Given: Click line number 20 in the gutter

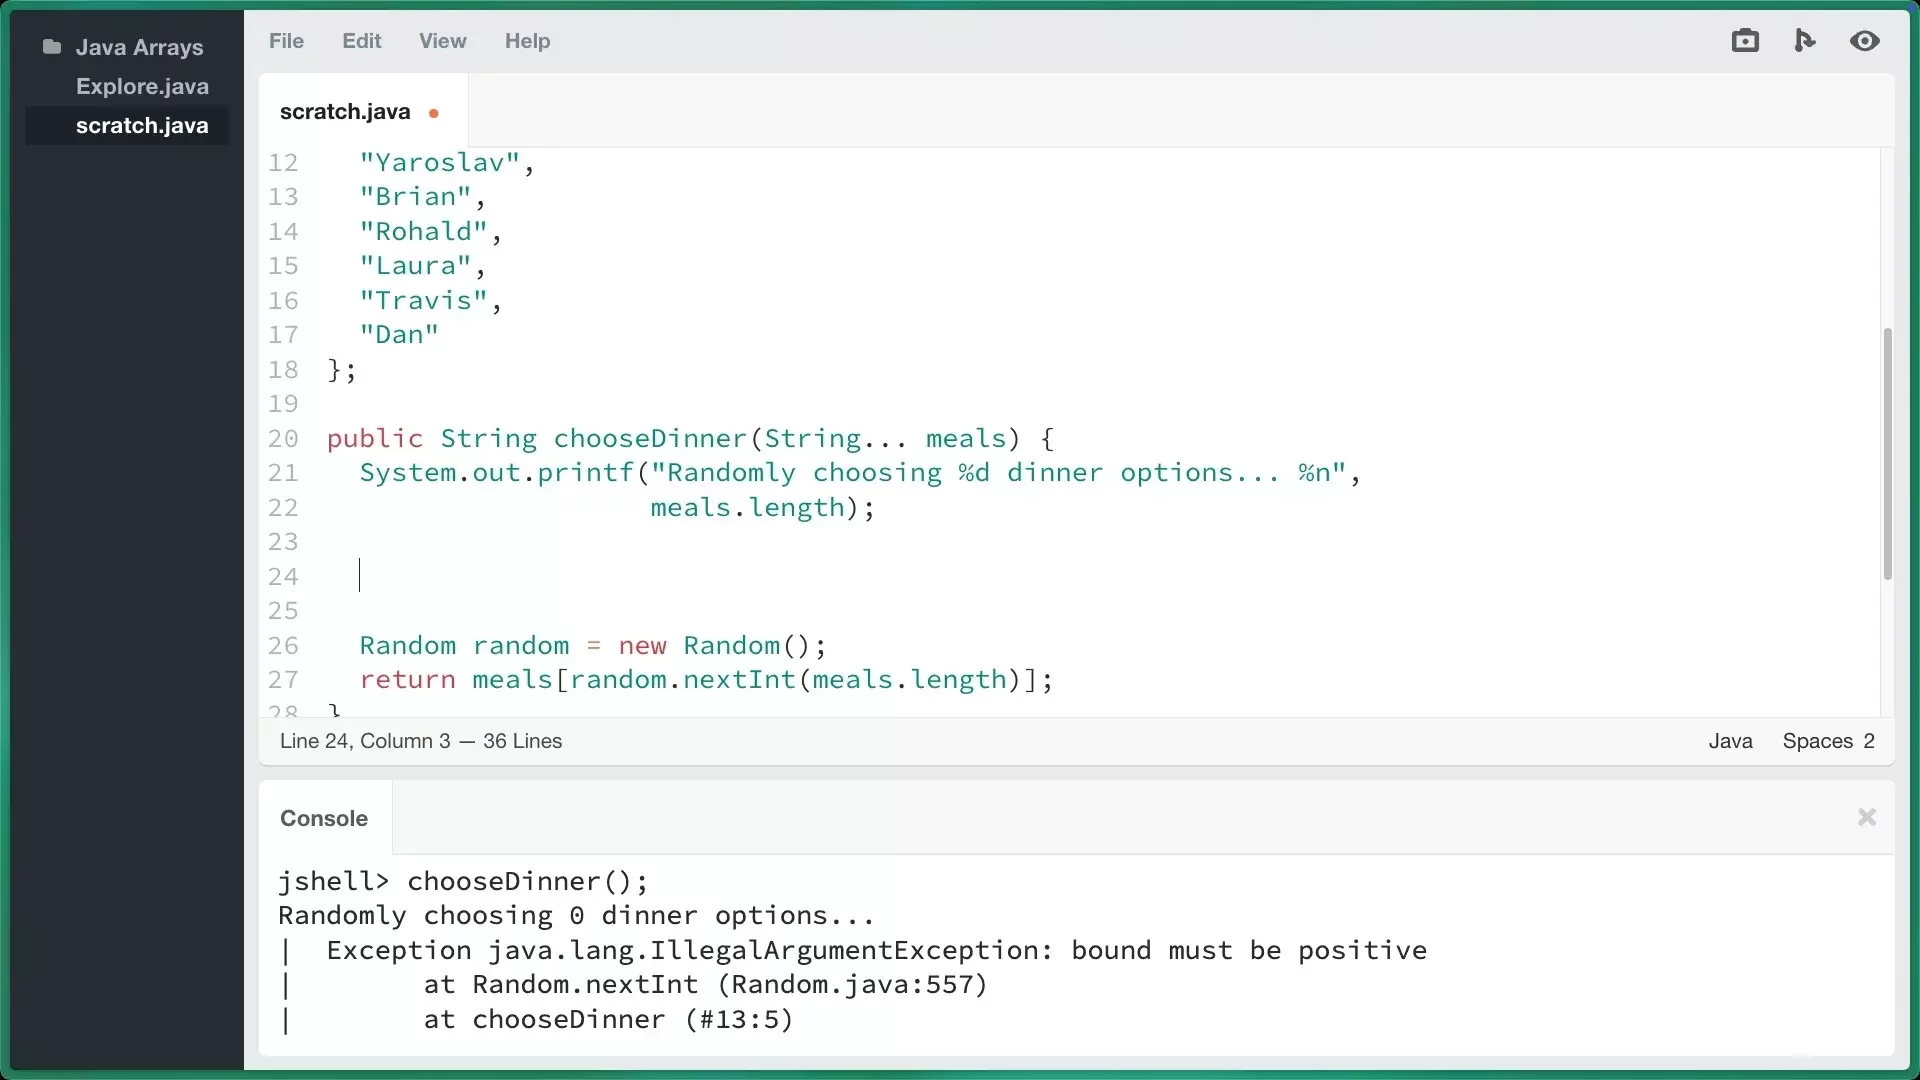Looking at the screenshot, I should tap(283, 438).
